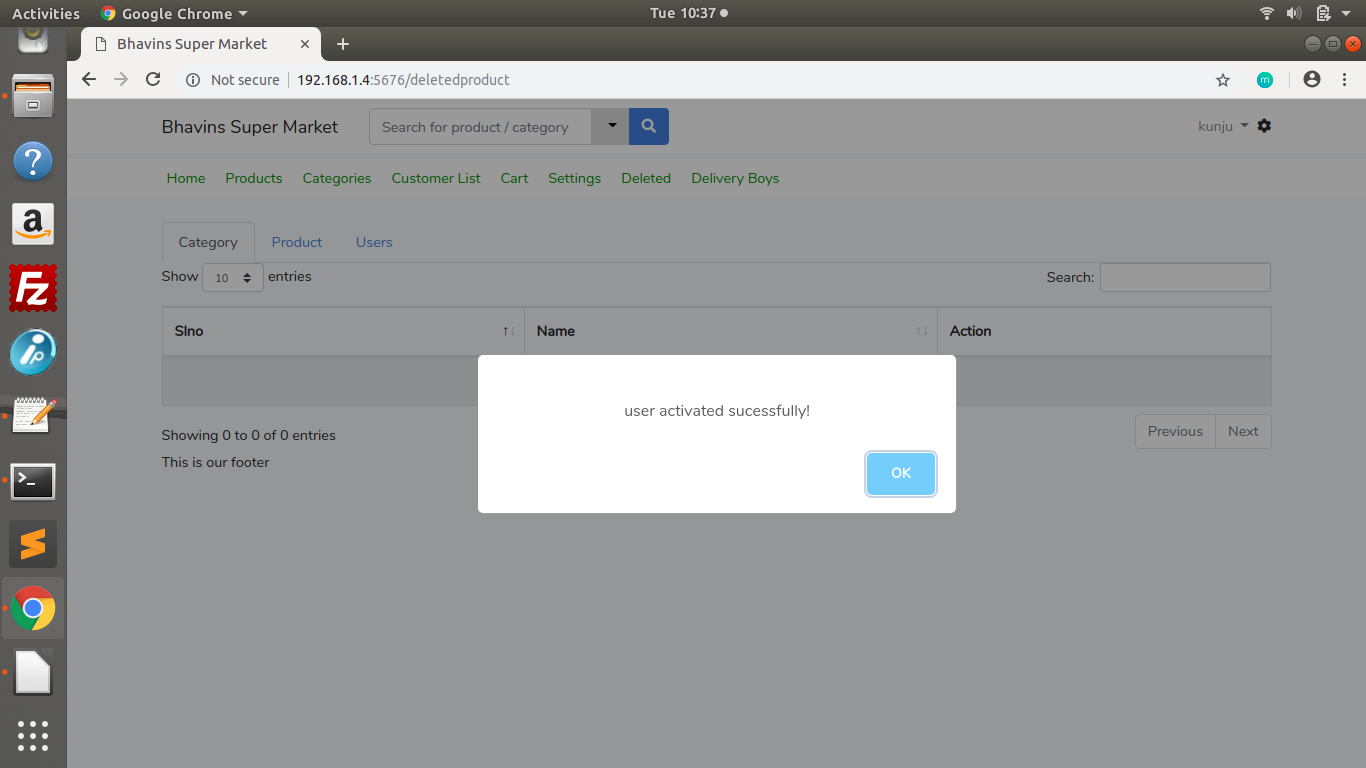The width and height of the screenshot is (1366, 768).
Task: Open the settings gear next to kunju
Action: (x=1264, y=126)
